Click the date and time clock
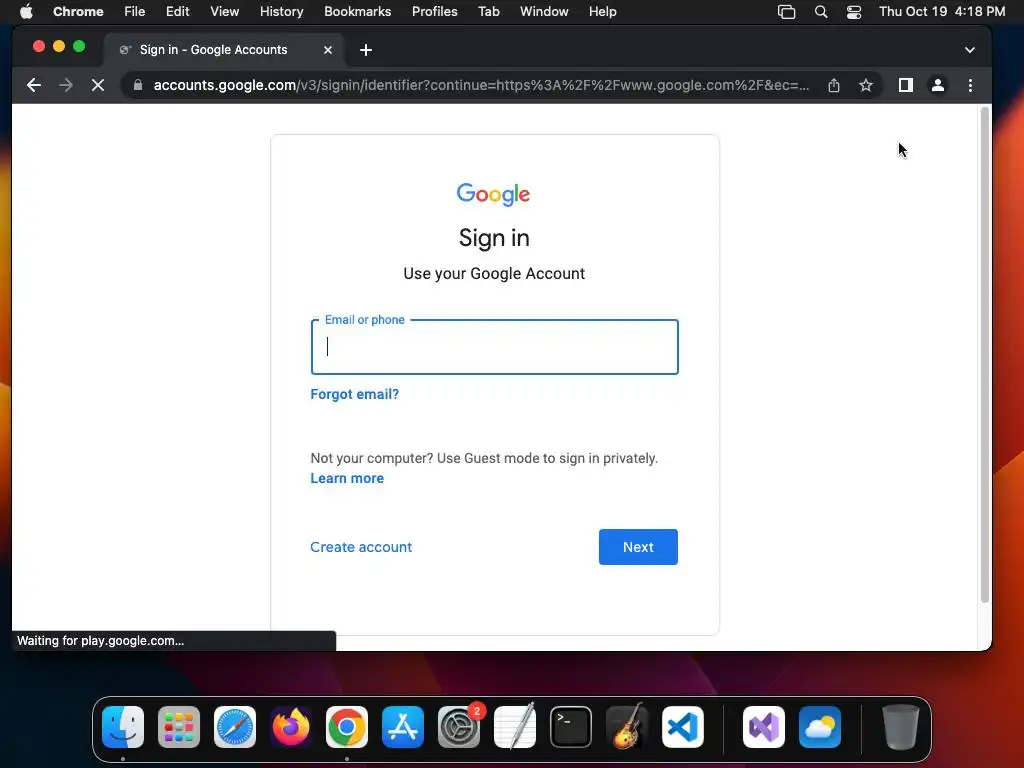Image resolution: width=1024 pixels, height=768 pixels. click(x=942, y=11)
